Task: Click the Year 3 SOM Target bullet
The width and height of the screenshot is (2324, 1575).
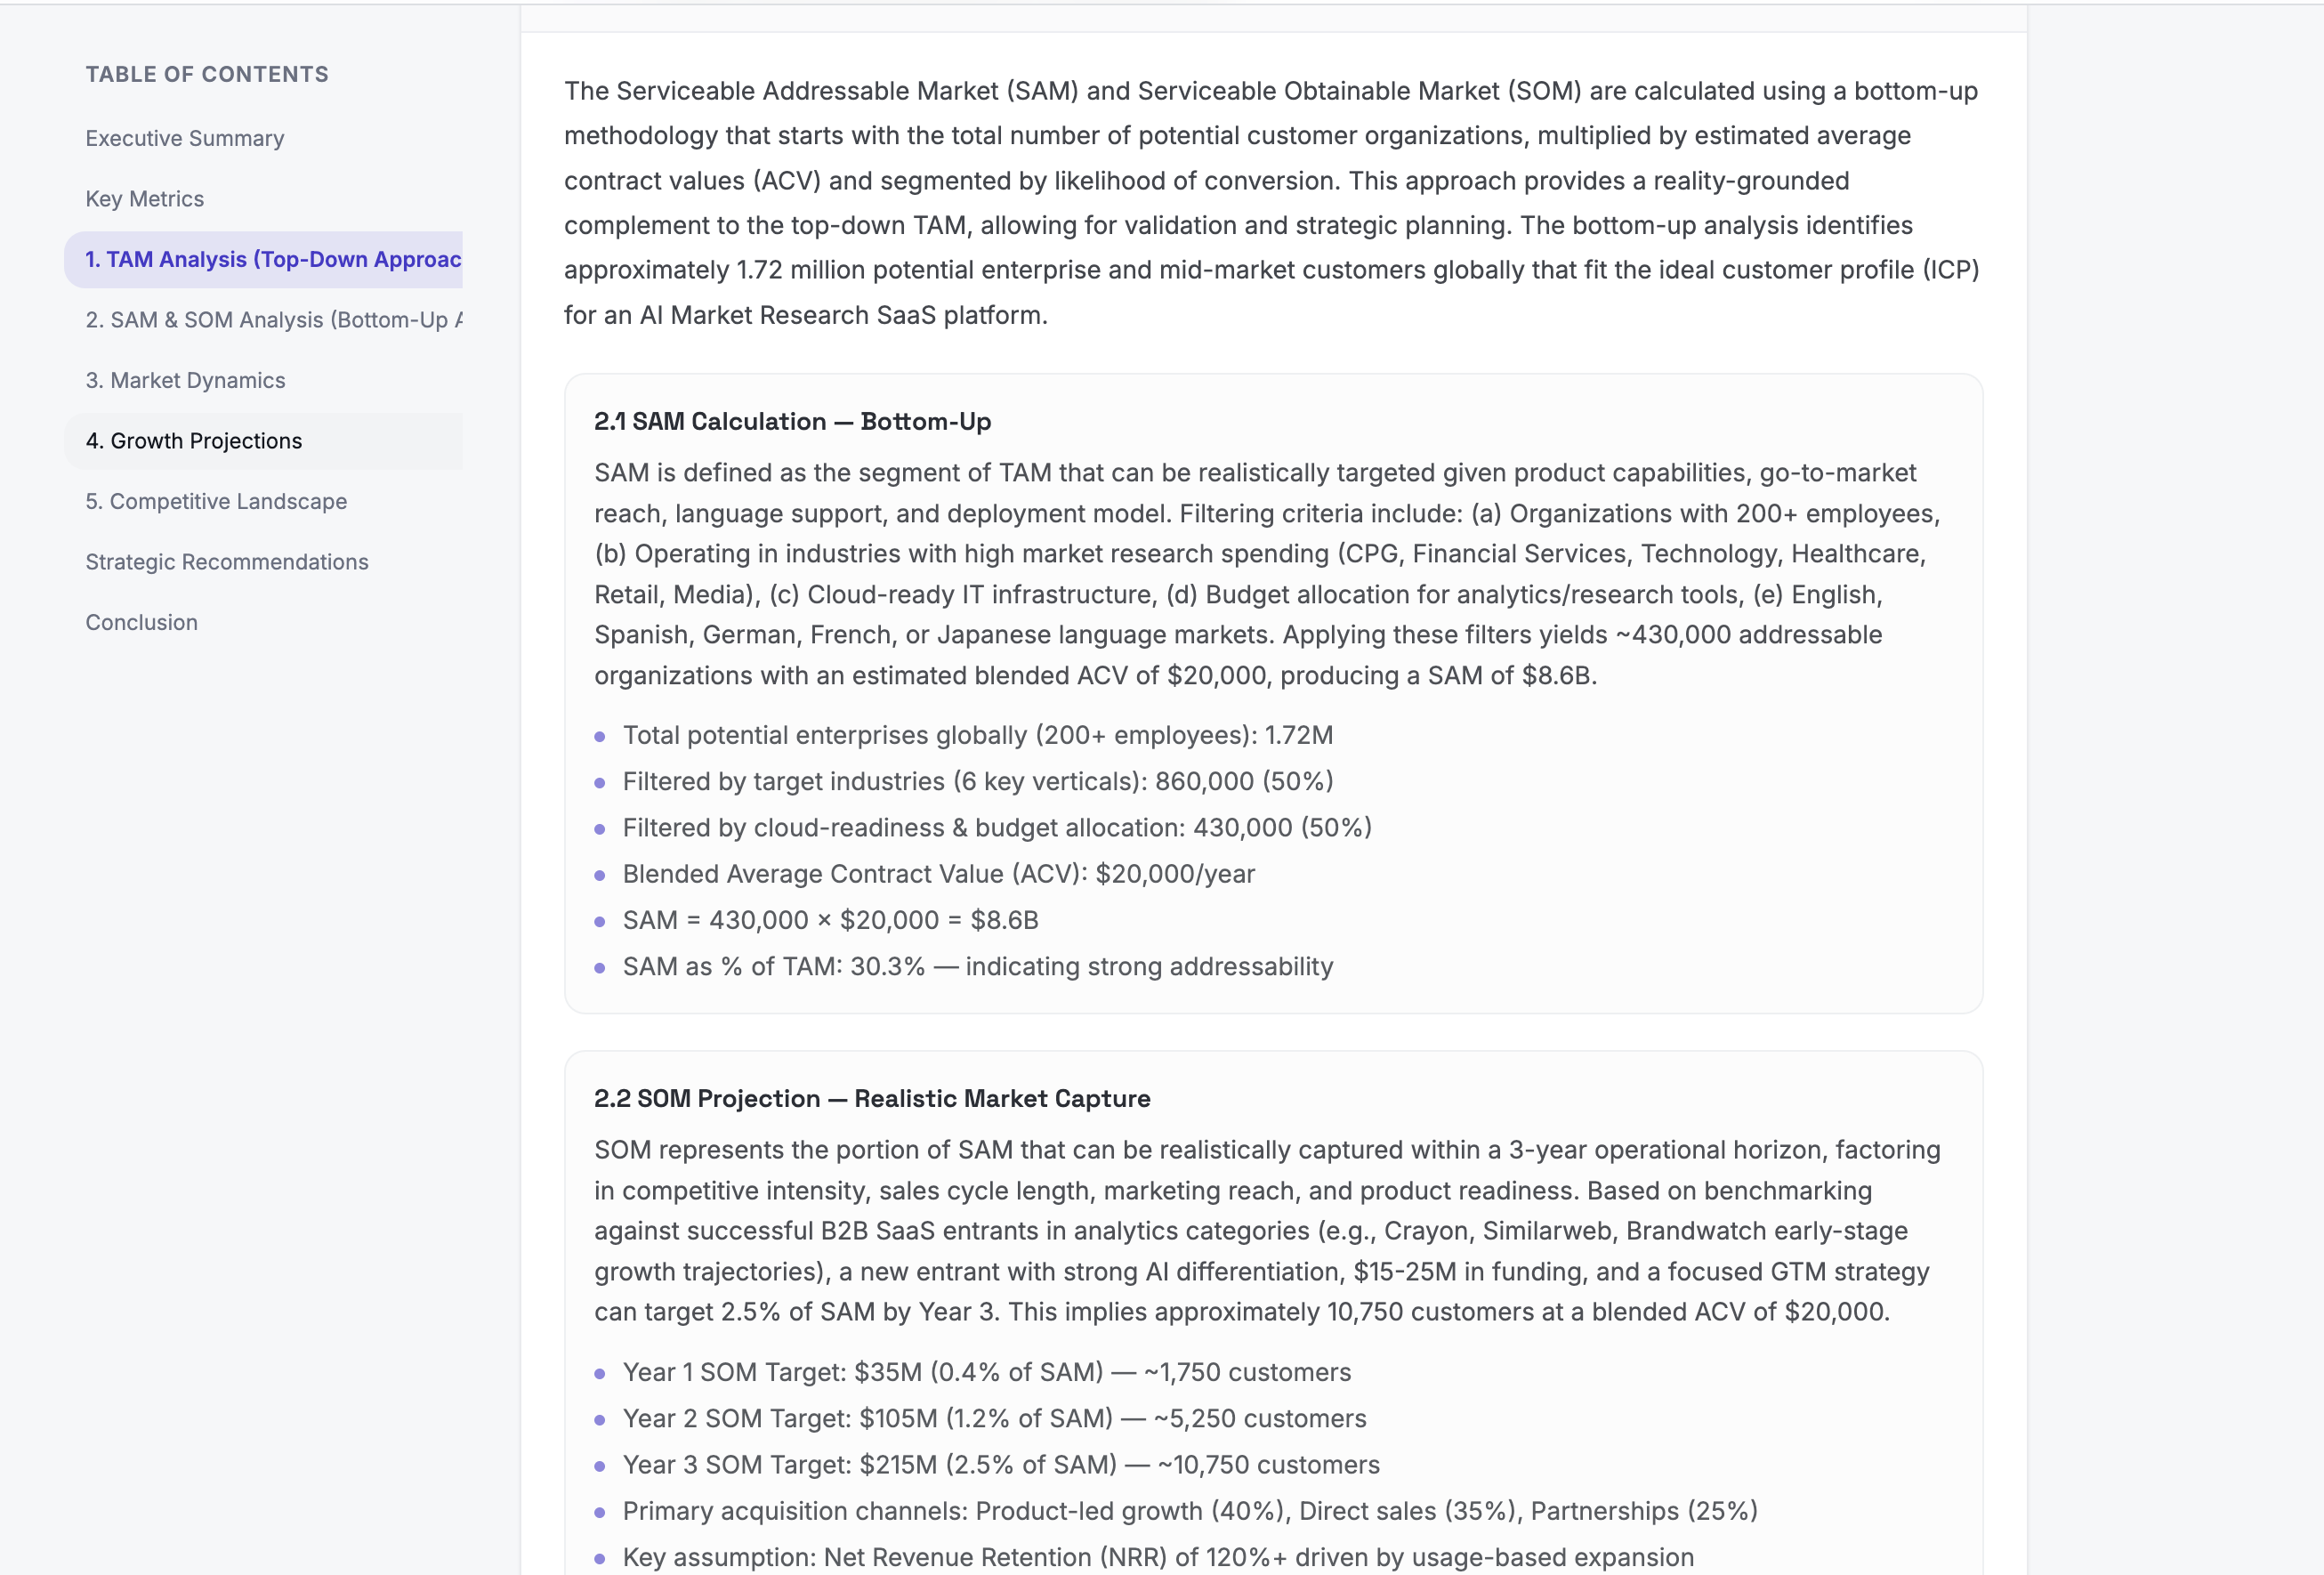Action: [x=1000, y=1464]
